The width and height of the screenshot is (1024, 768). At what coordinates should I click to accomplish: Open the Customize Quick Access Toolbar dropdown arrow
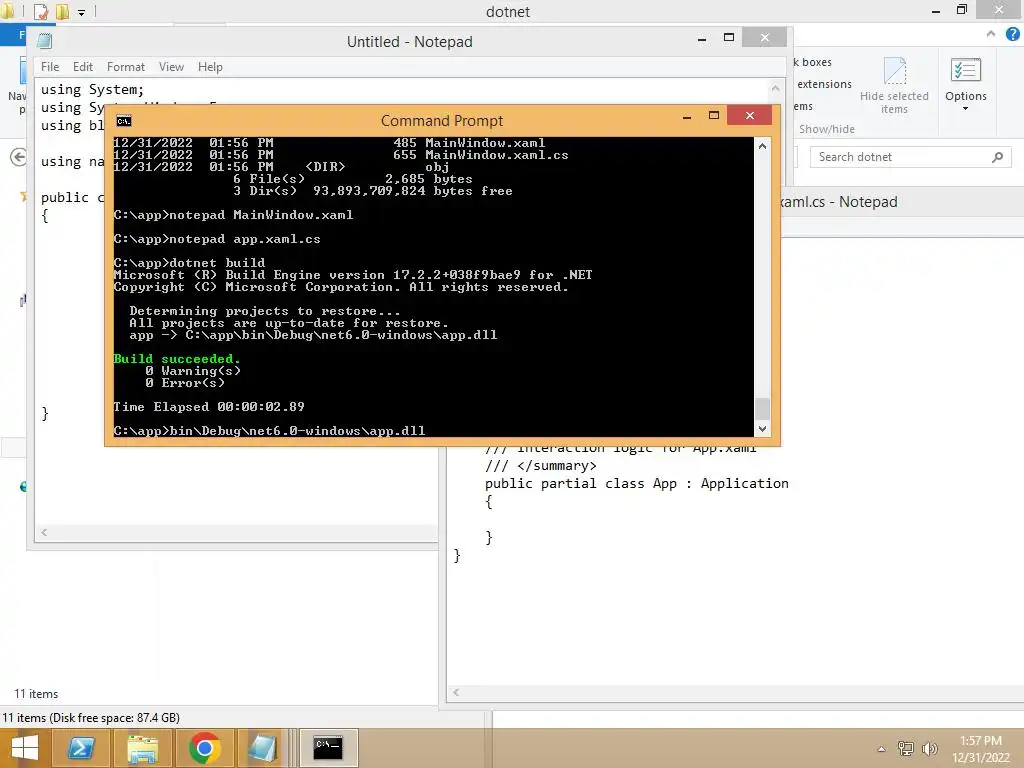pyautogui.click(x=82, y=12)
